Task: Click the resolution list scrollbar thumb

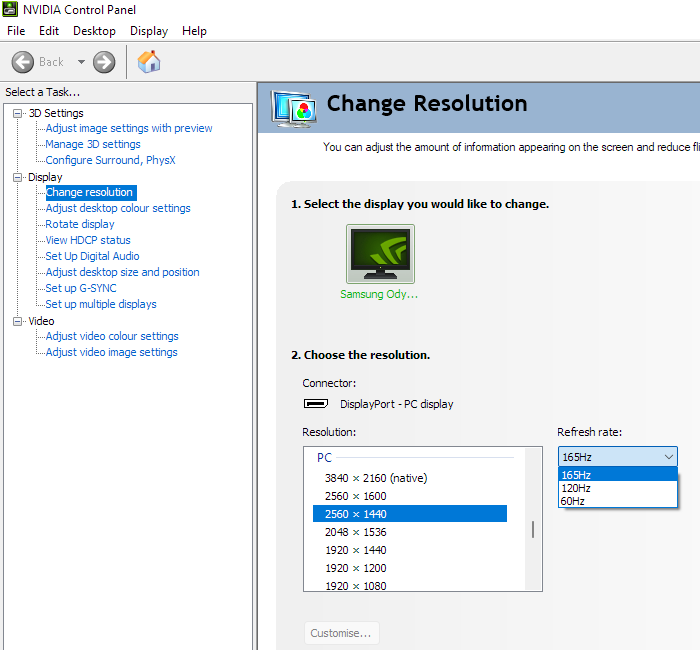Action: click(x=533, y=529)
